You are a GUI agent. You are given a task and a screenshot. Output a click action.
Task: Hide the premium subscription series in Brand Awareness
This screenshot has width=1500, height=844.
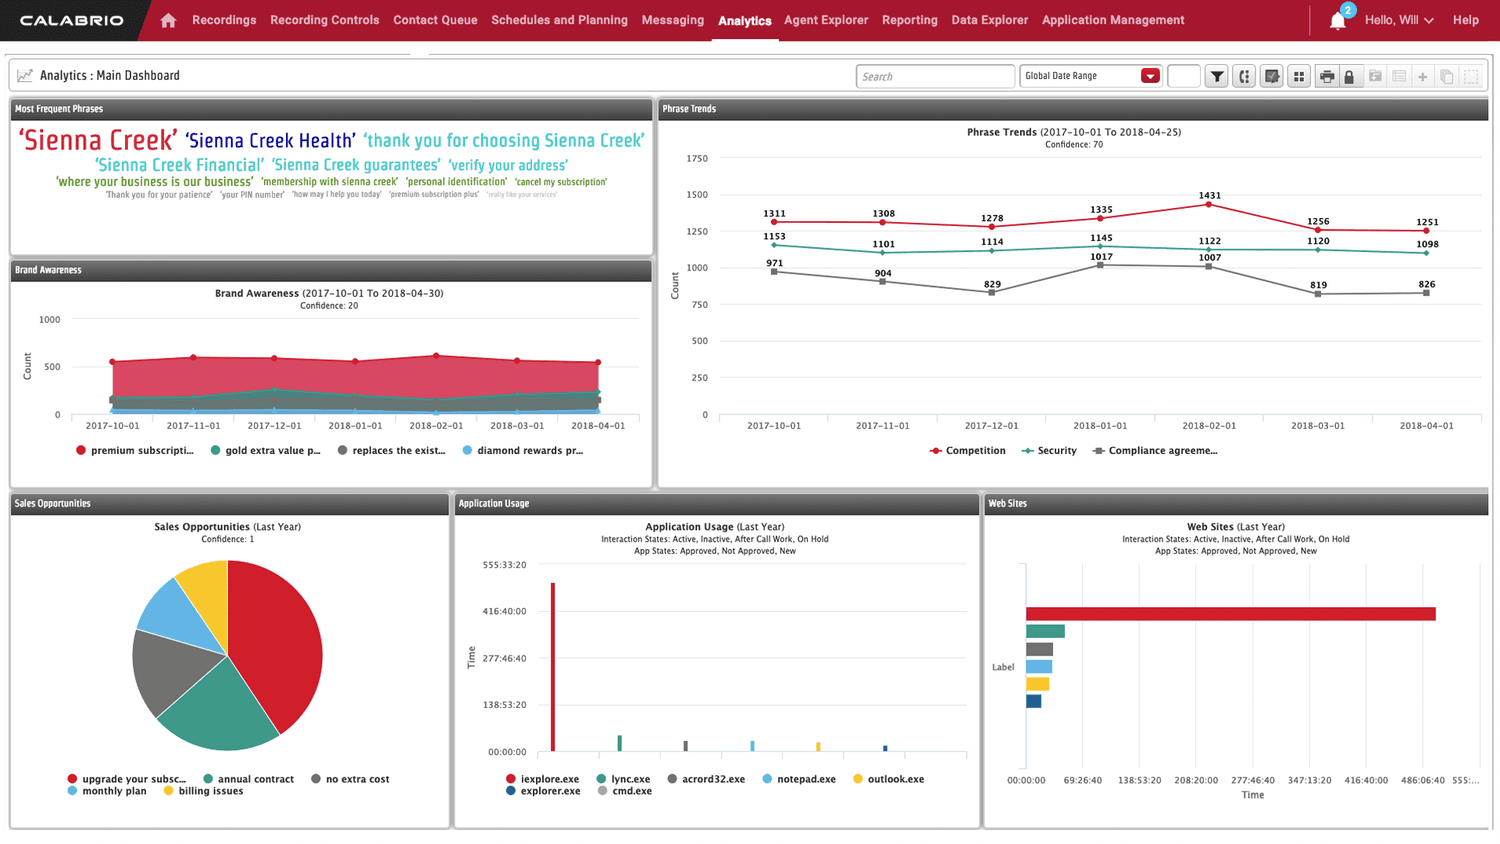pos(135,450)
